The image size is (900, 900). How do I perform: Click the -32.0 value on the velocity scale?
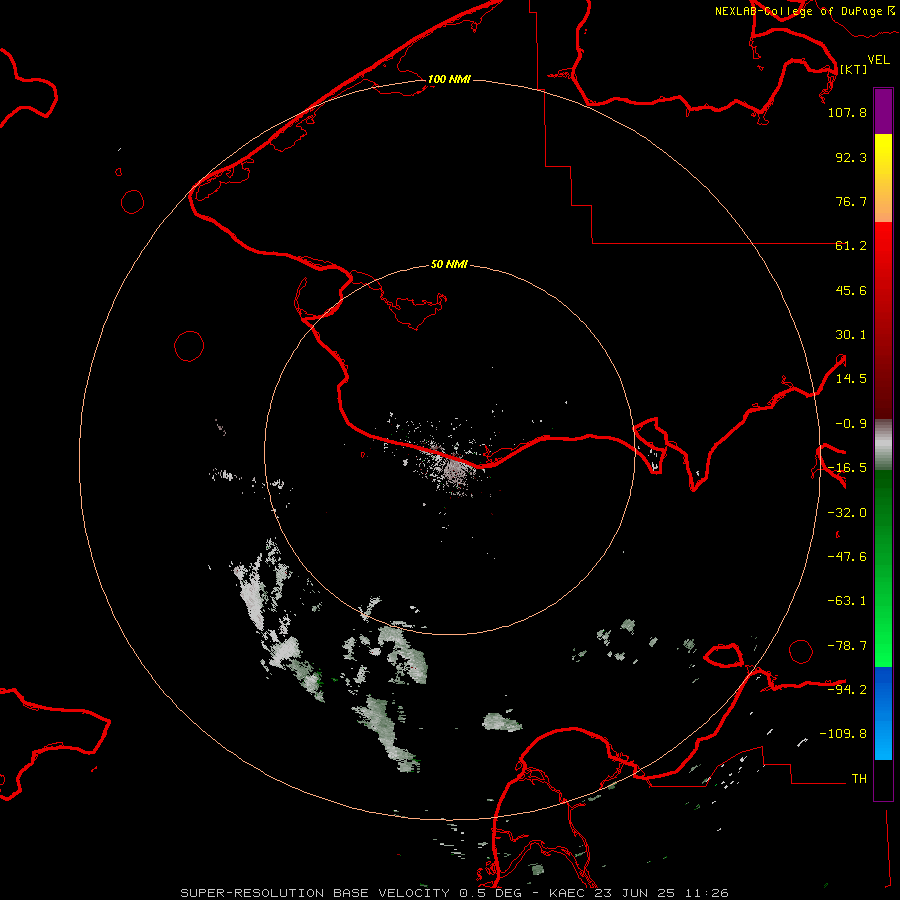[847, 513]
